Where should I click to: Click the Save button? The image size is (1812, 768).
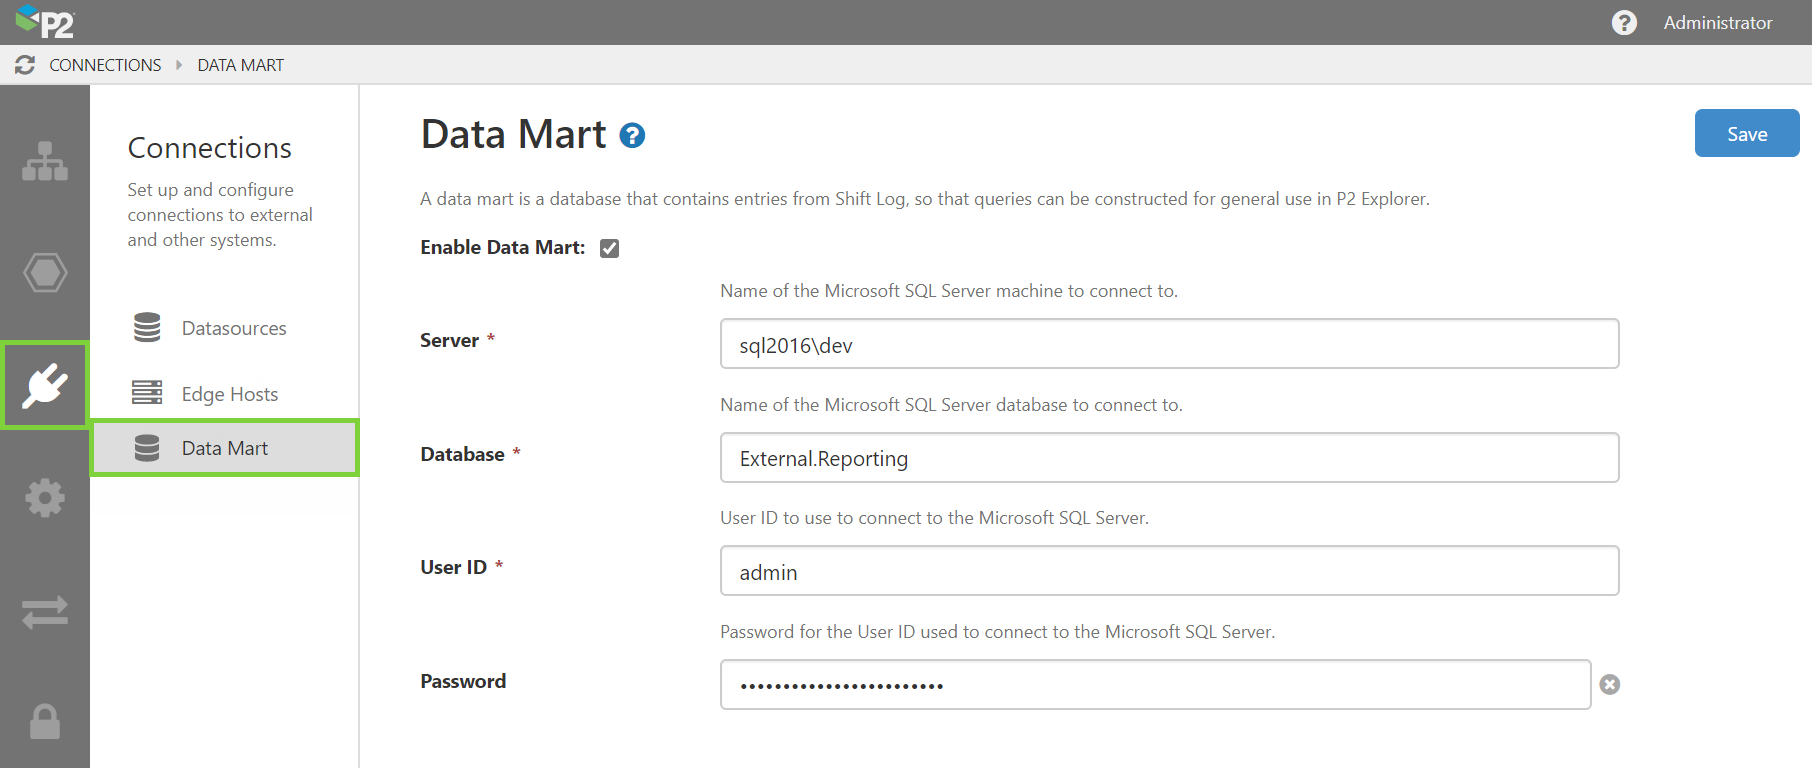(x=1746, y=134)
